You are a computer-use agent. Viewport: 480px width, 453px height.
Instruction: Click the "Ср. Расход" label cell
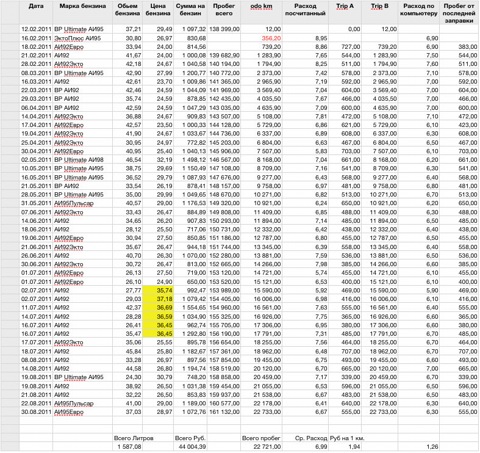[x=305, y=438]
